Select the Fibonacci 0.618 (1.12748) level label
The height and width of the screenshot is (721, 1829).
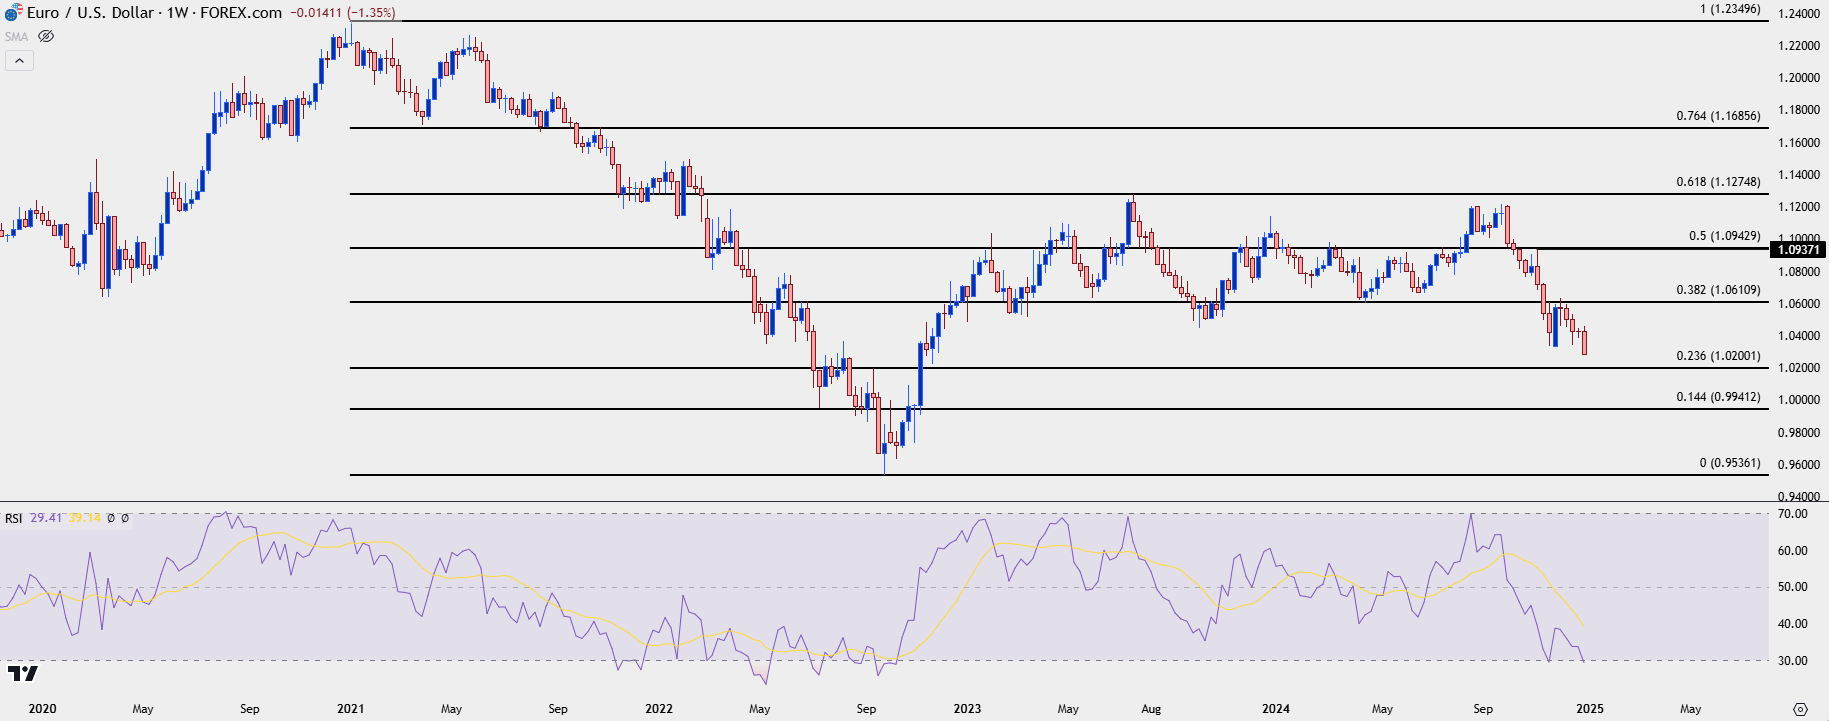coord(1718,182)
